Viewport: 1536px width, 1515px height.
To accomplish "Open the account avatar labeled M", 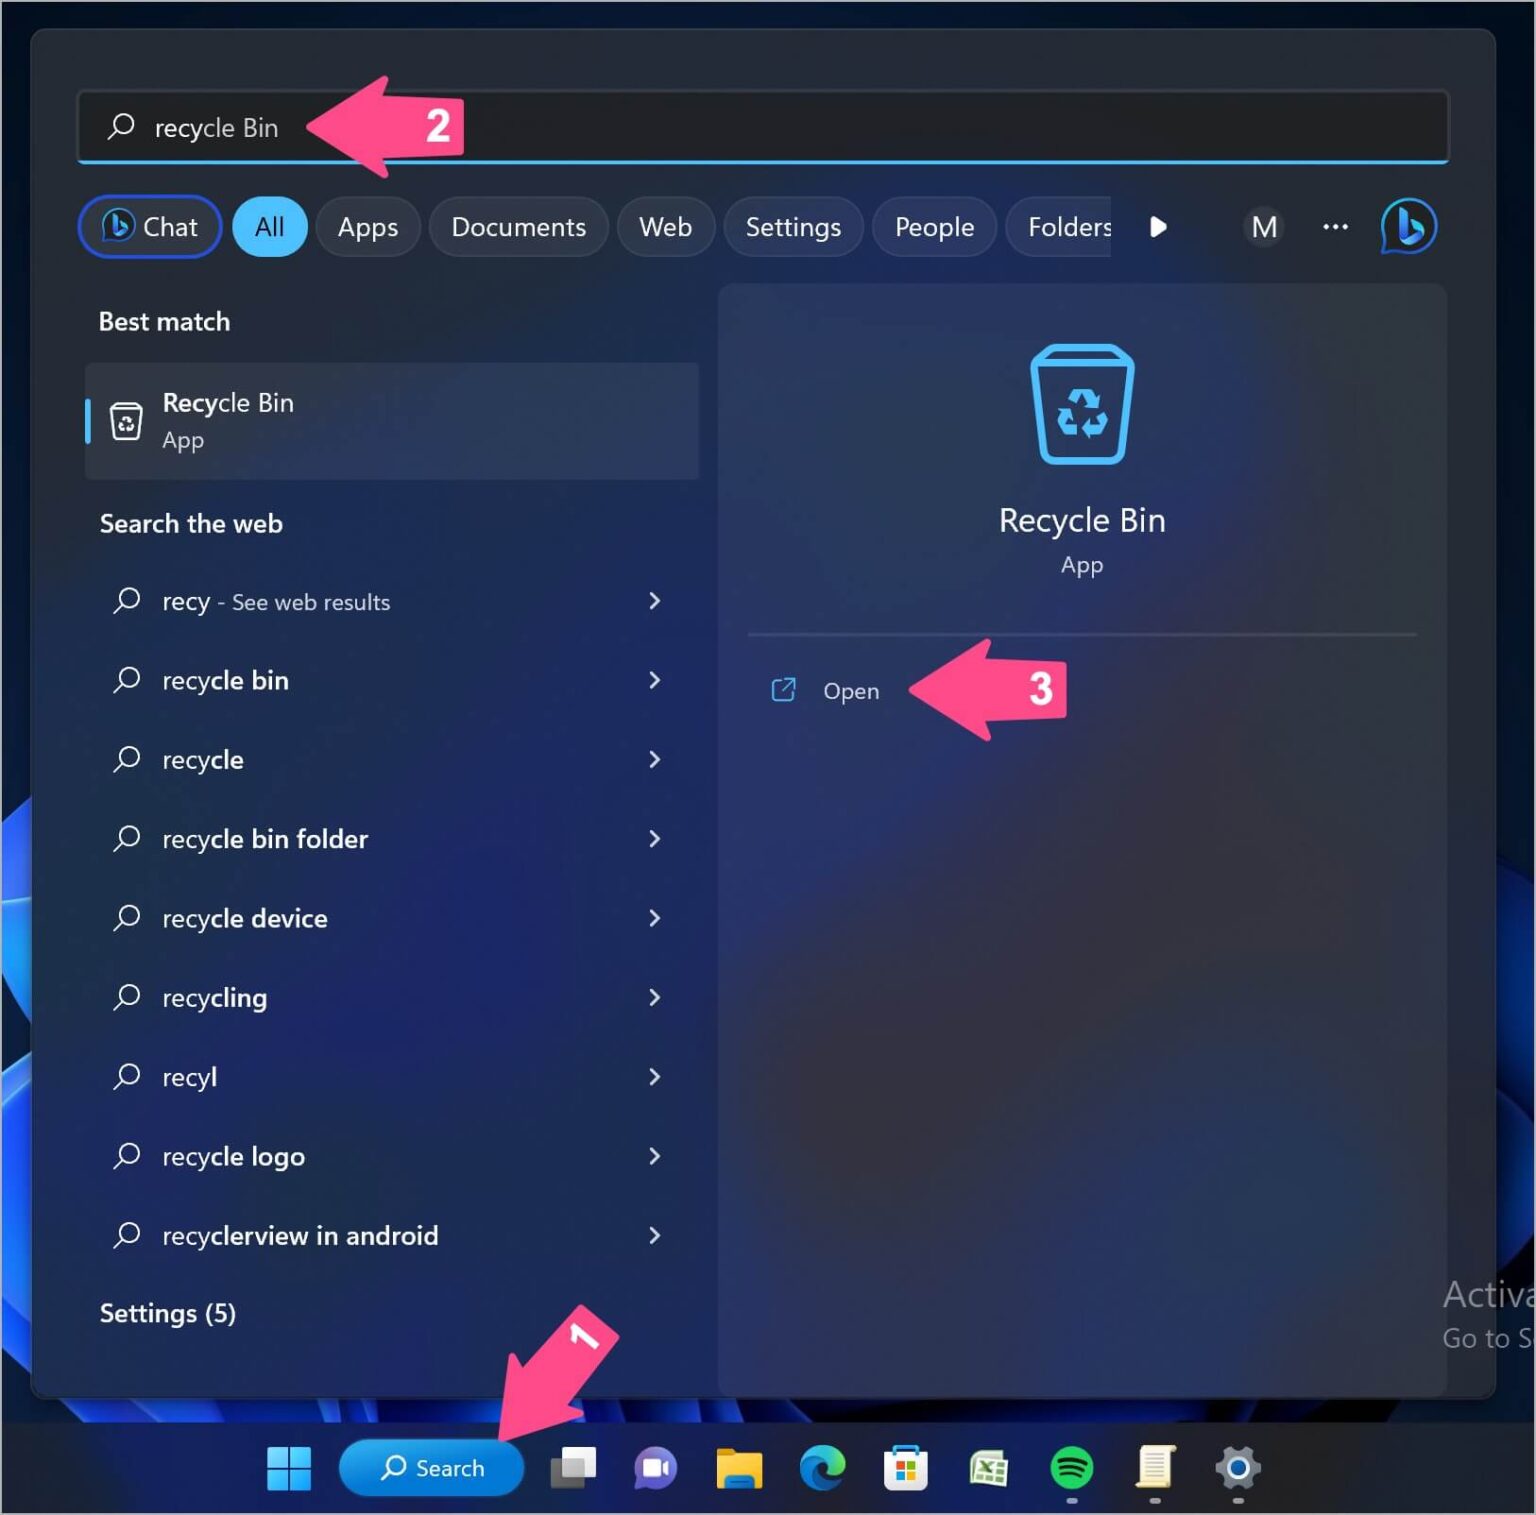I will click(x=1263, y=227).
